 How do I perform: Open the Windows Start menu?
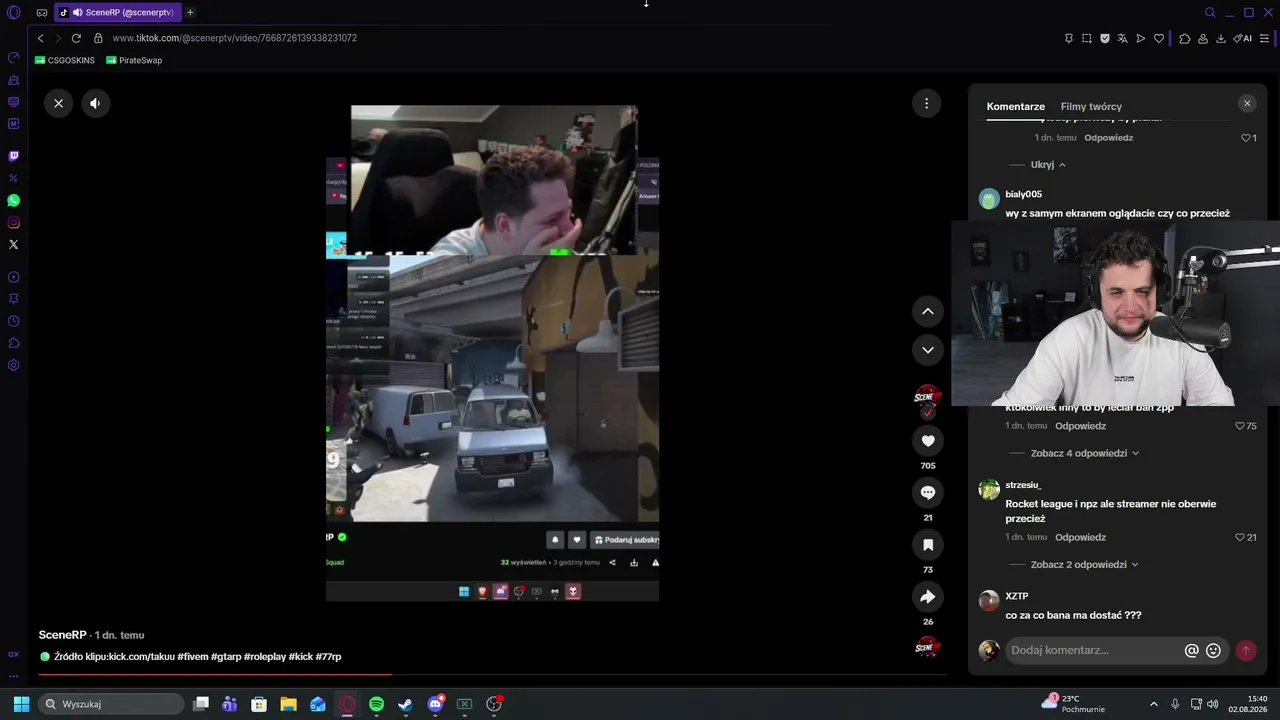point(21,704)
